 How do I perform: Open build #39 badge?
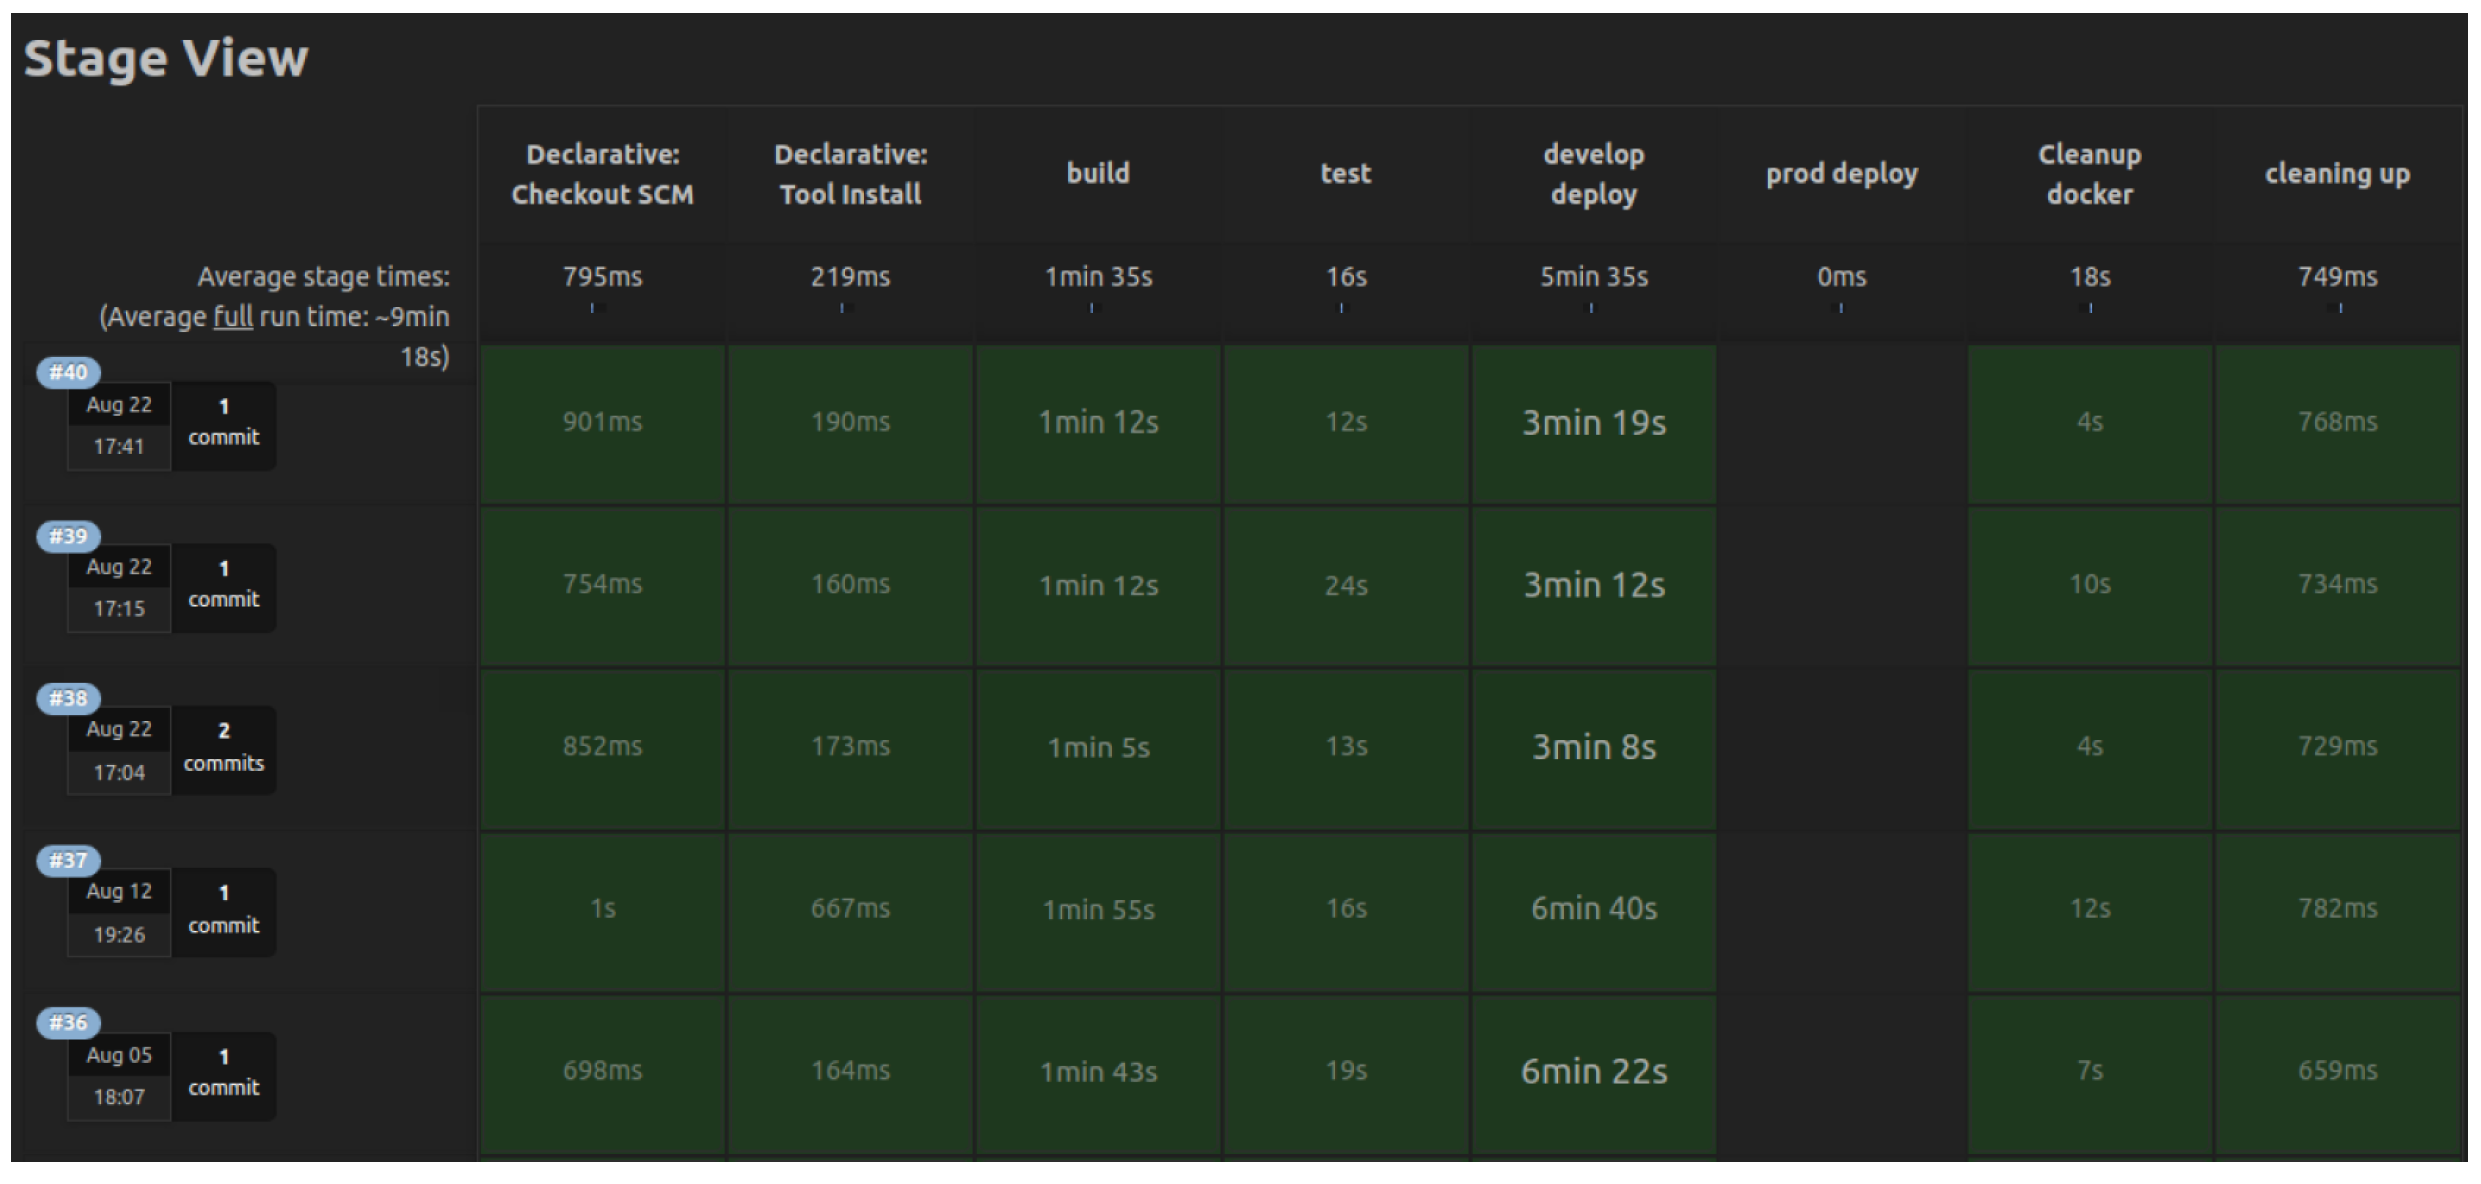[x=68, y=536]
